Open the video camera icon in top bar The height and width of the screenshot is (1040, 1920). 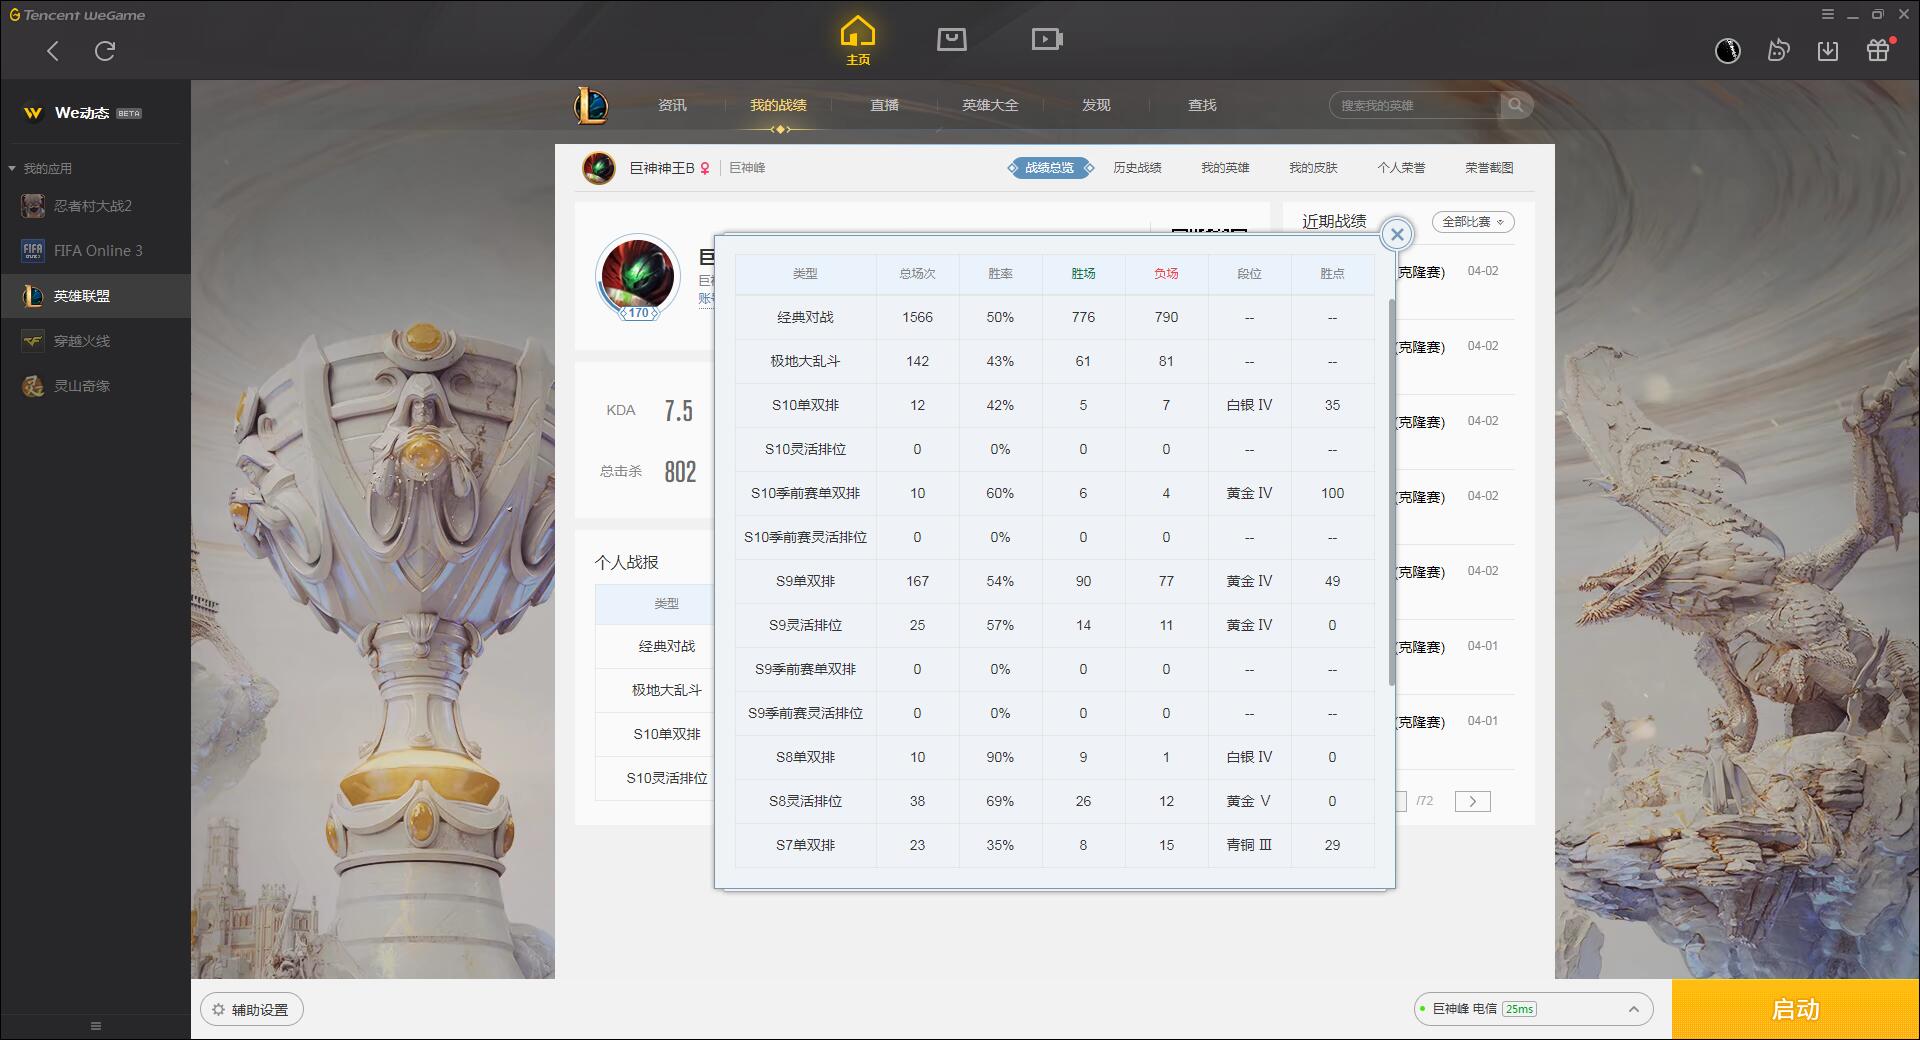[x=1047, y=39]
